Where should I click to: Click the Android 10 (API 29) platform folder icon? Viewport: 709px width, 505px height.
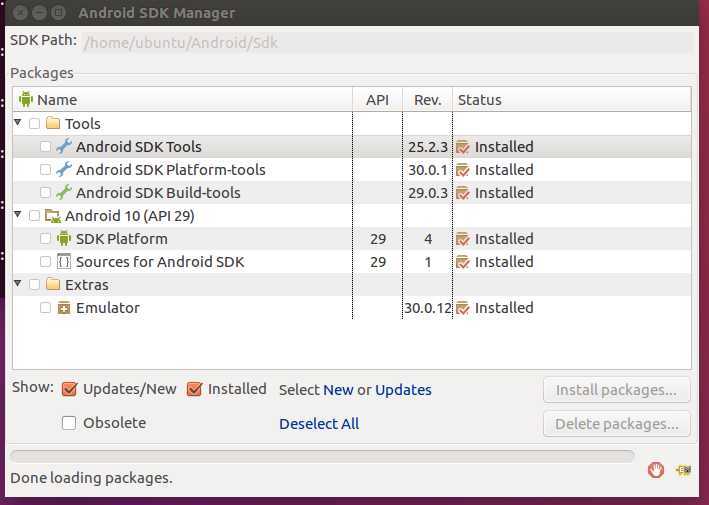pos(53,216)
